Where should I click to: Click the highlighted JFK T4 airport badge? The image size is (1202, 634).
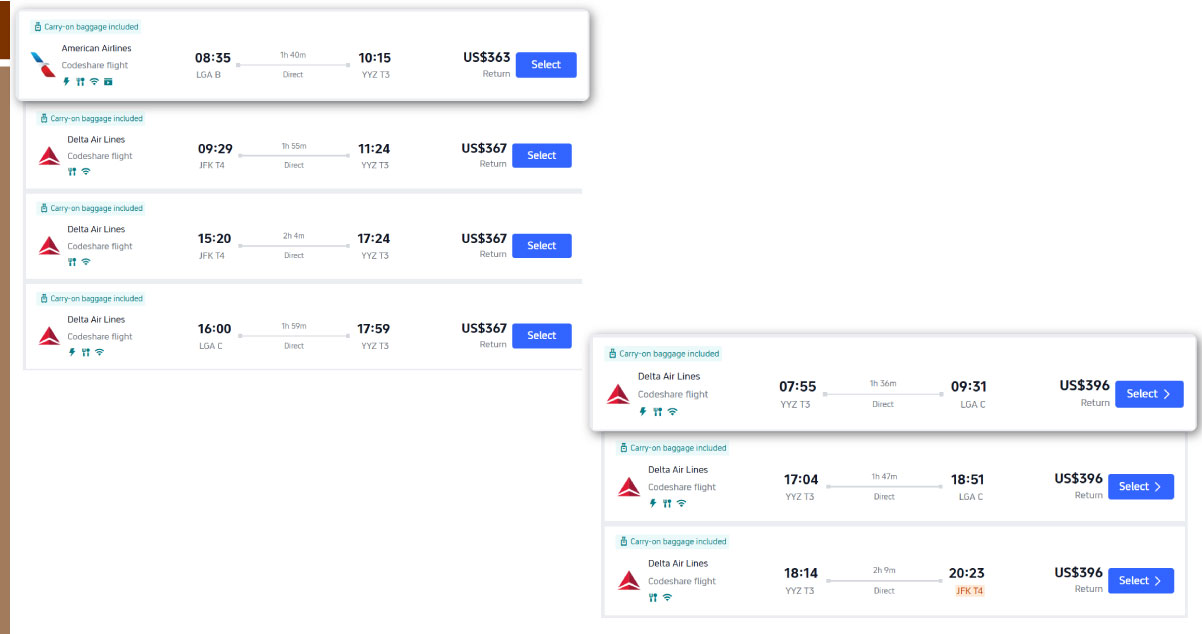tap(969, 591)
